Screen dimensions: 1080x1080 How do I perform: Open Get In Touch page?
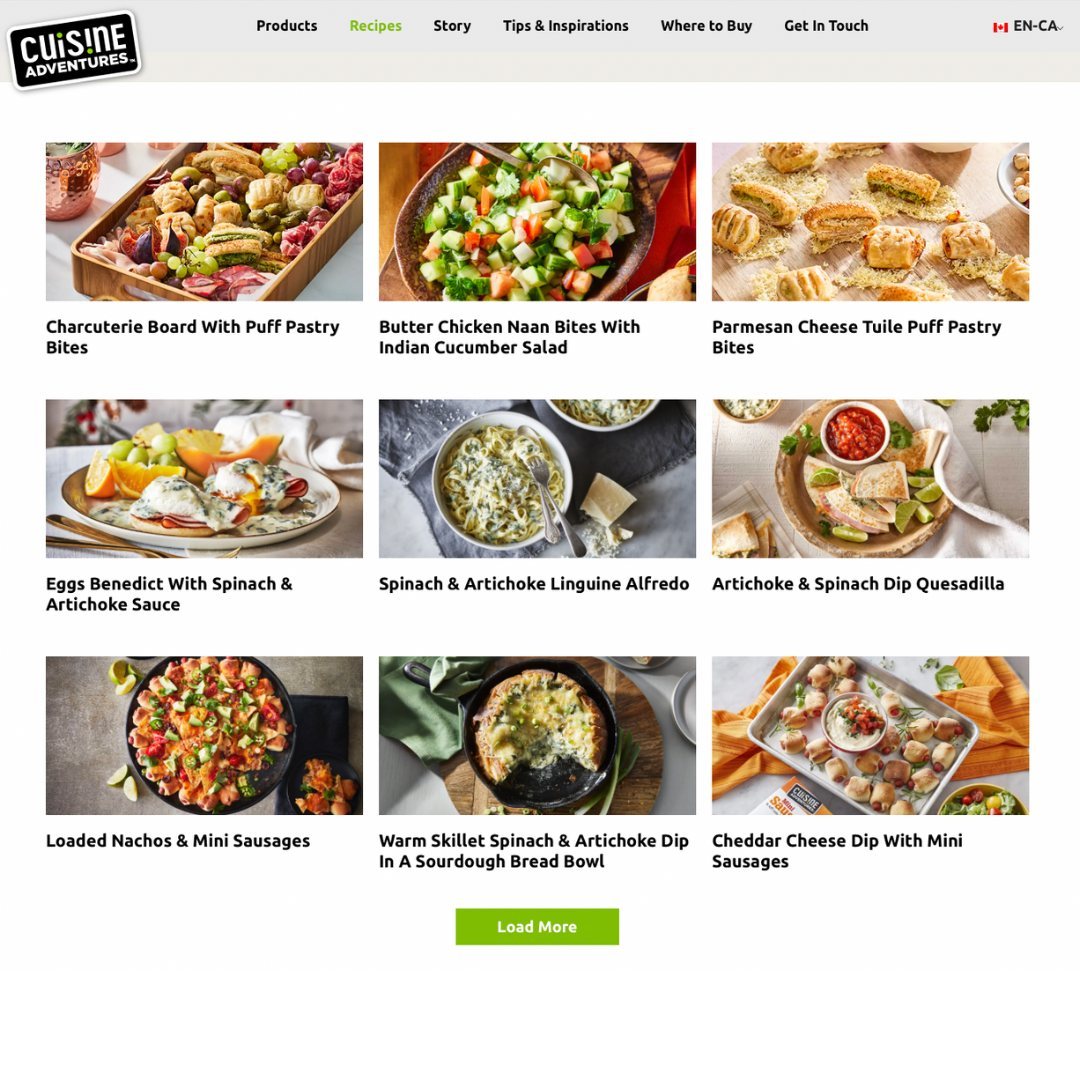tap(826, 26)
